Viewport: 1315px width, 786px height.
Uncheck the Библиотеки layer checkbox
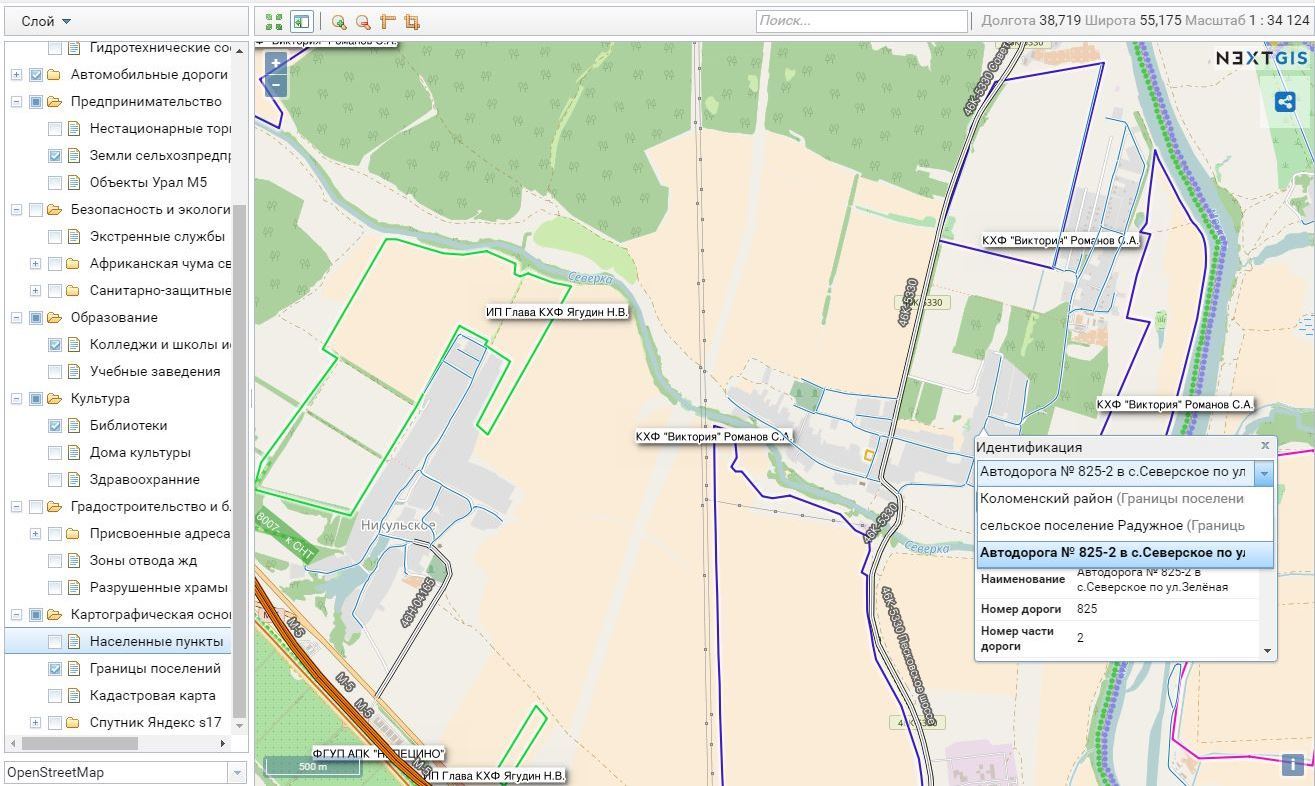[x=54, y=425]
